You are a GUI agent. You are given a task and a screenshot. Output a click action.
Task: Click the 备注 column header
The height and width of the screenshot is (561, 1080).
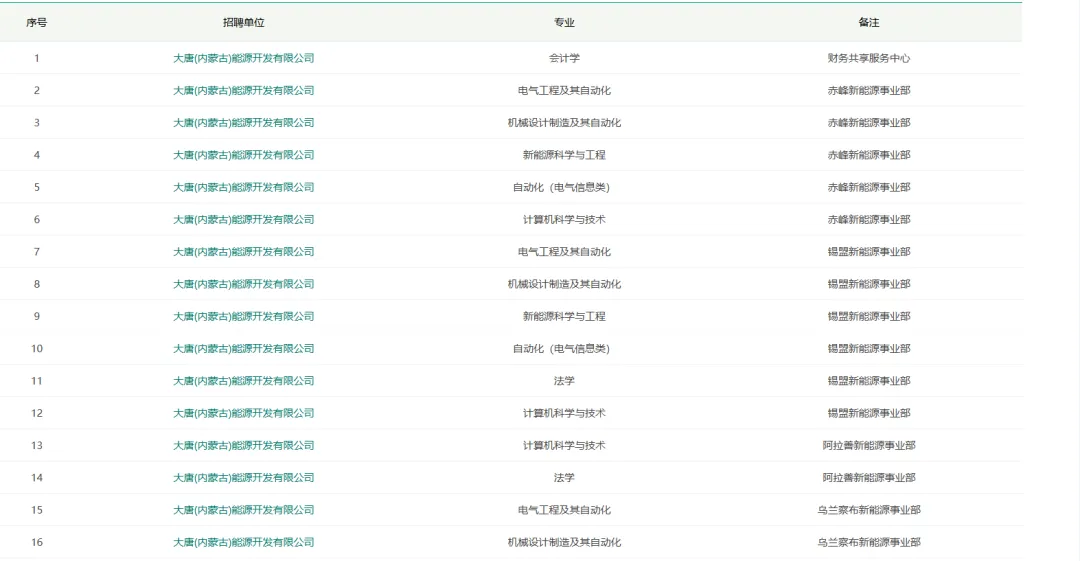point(868,22)
